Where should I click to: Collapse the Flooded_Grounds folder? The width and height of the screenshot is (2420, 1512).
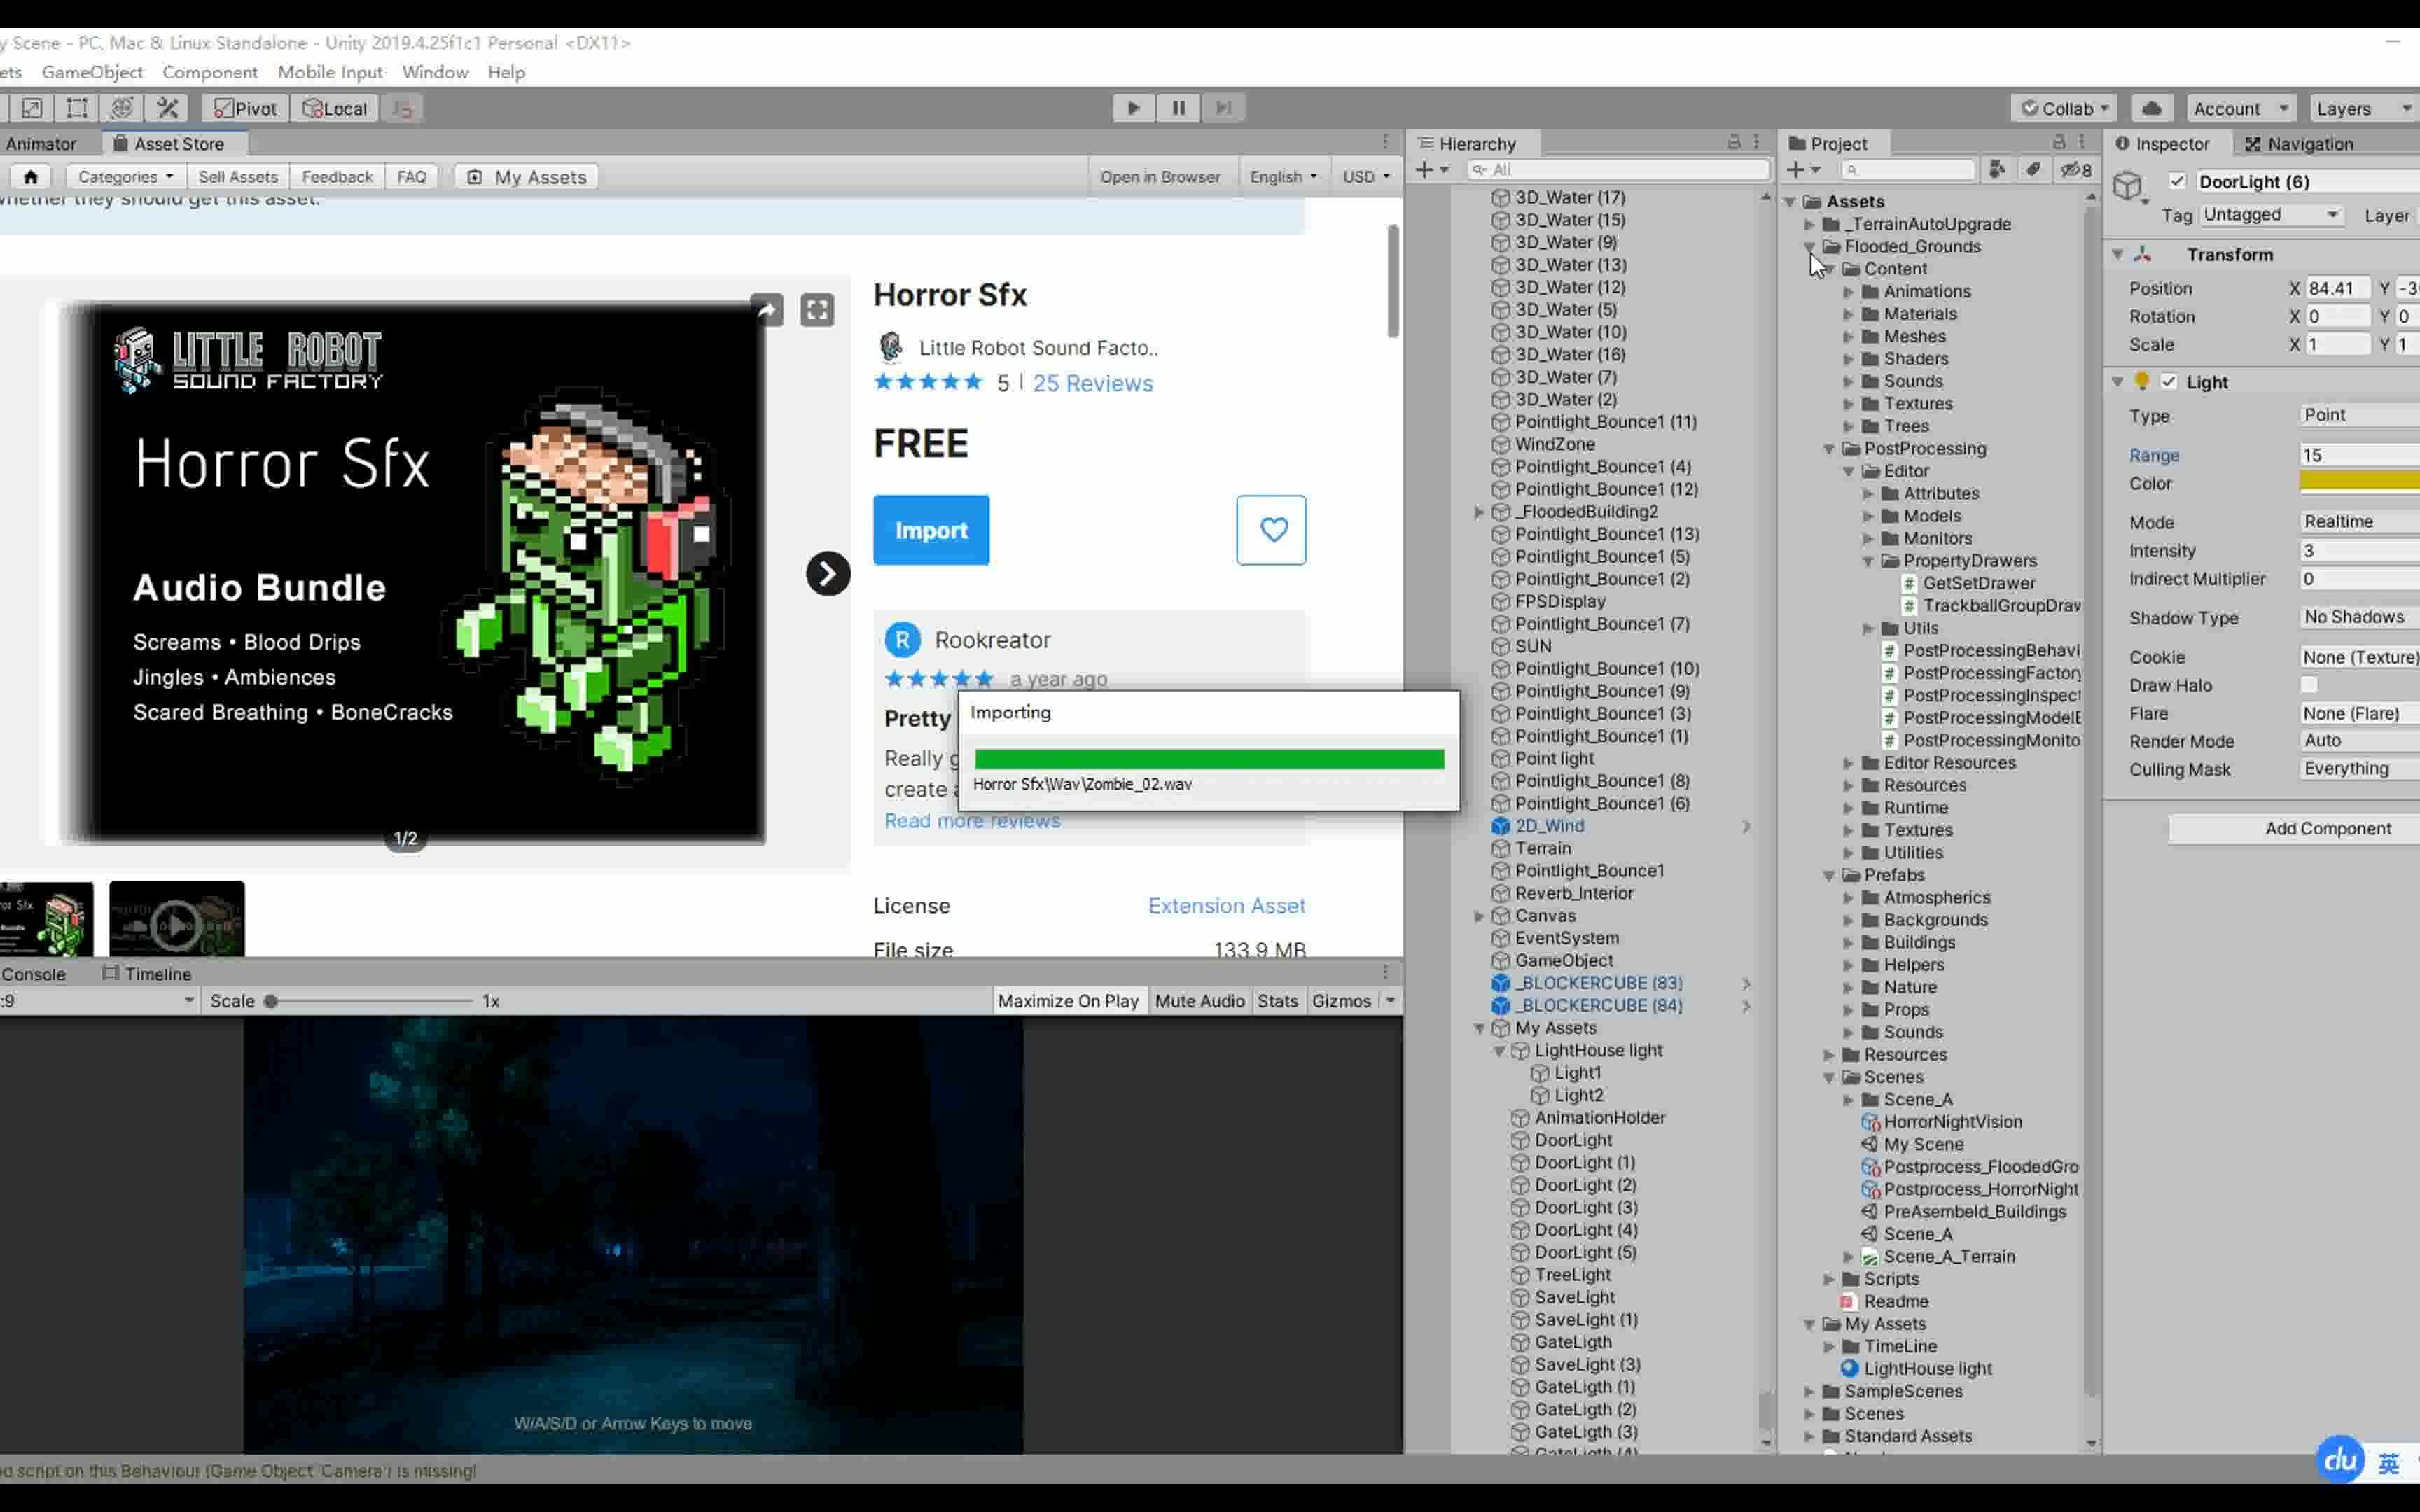coord(1810,246)
